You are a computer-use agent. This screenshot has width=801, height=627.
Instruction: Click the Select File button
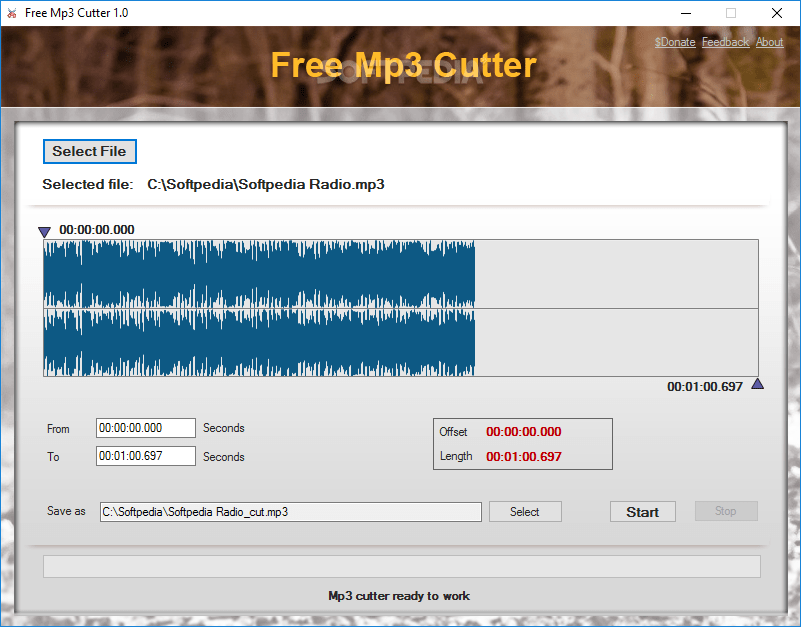[89, 151]
